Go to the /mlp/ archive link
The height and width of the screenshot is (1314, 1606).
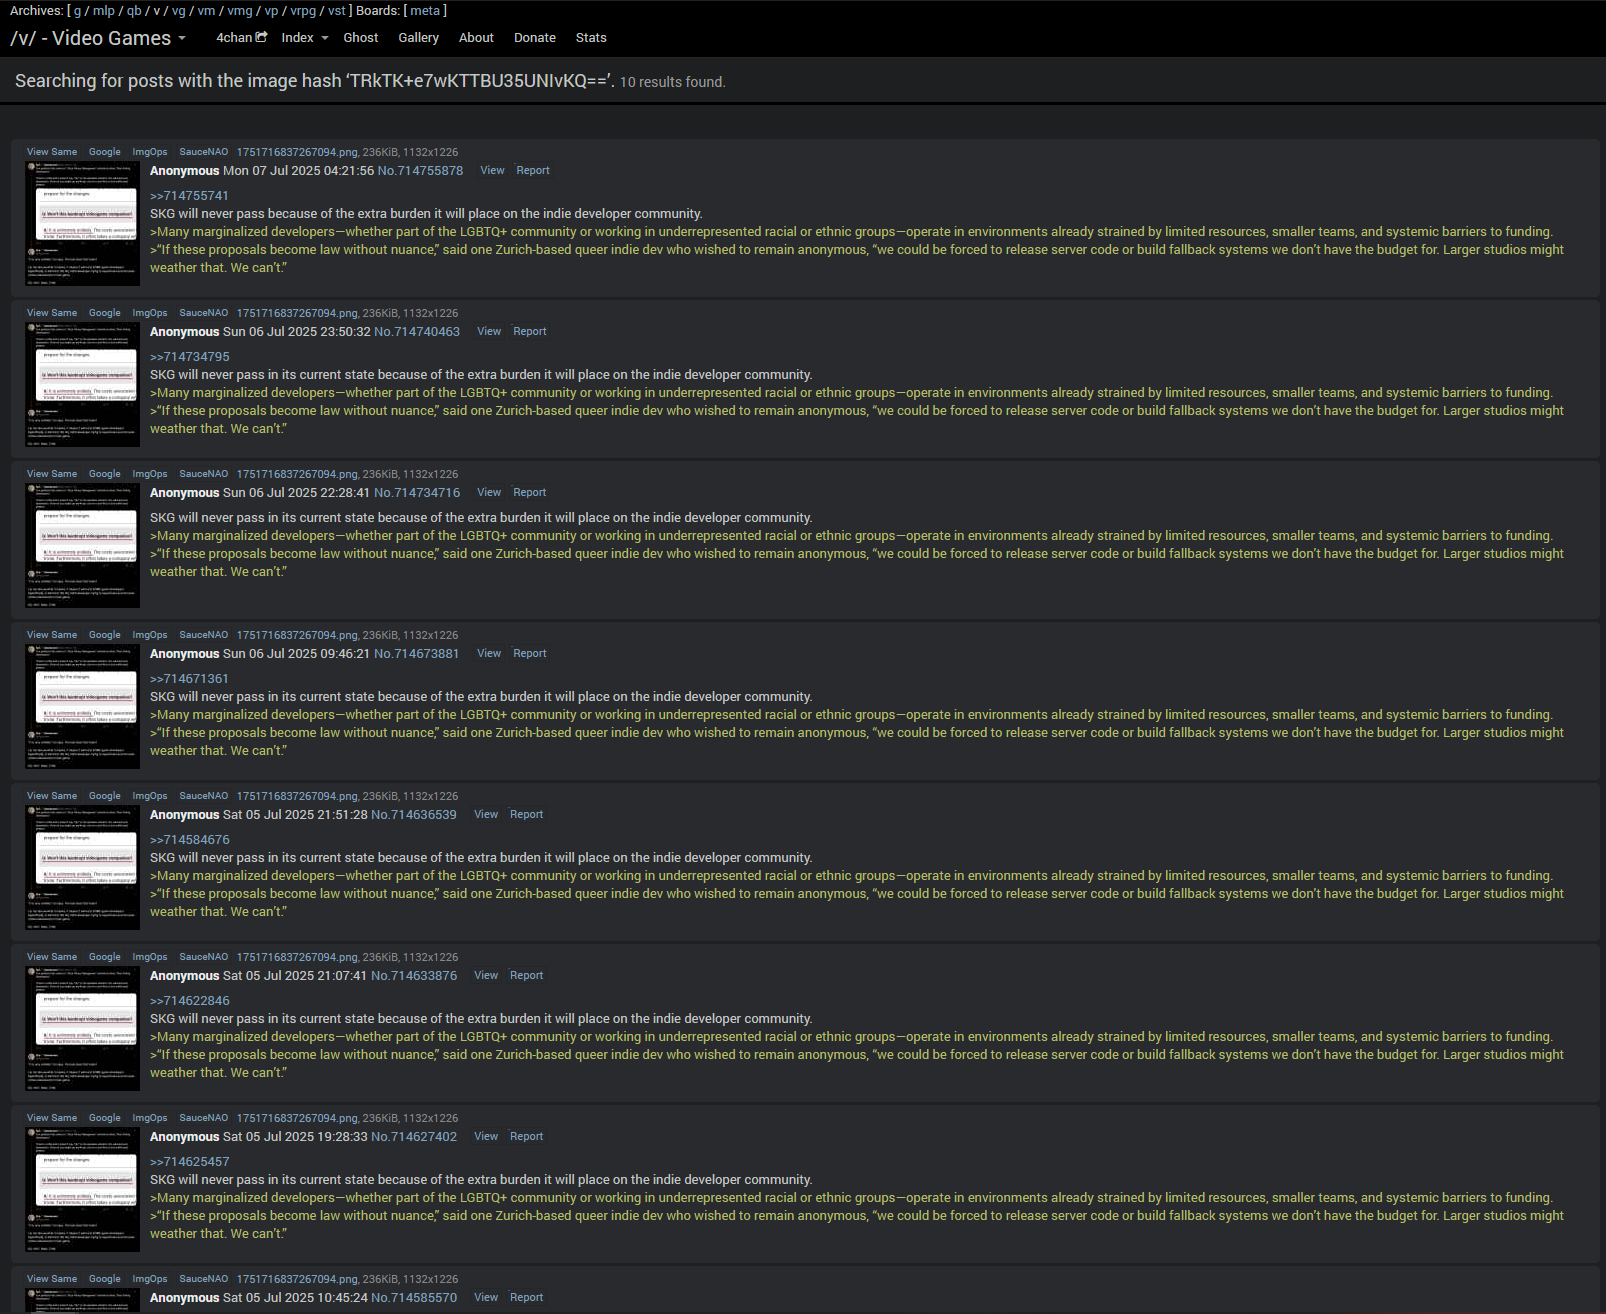[104, 11]
